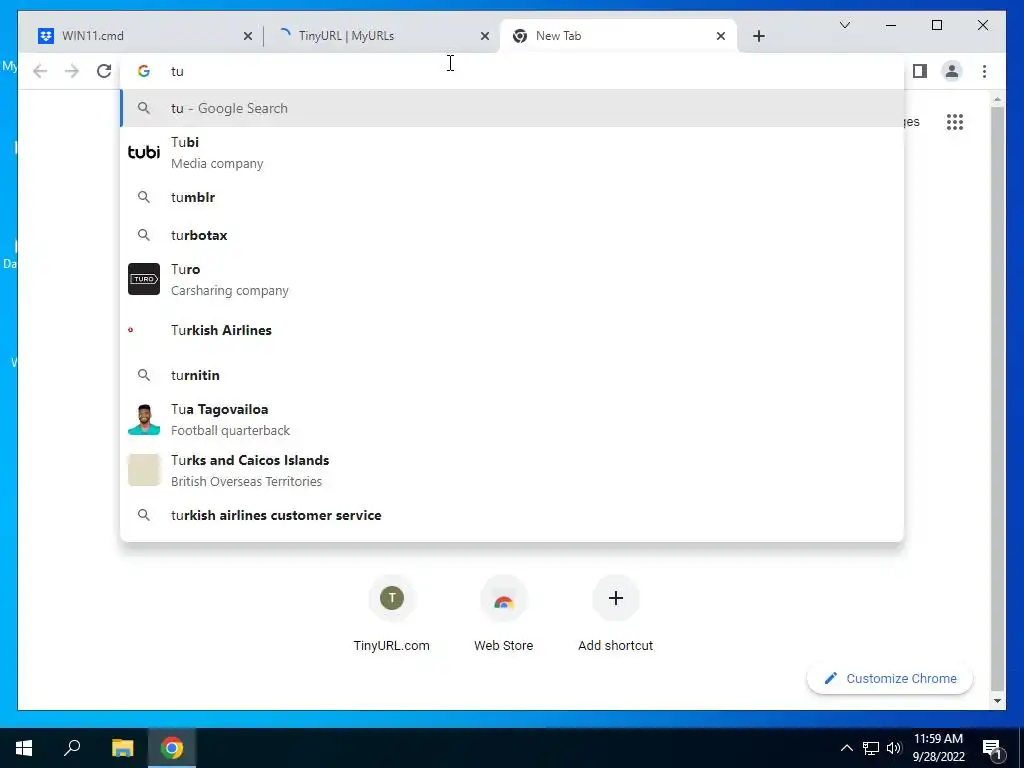Click the page vertical scrollbar
The width and height of the screenshot is (1024, 768).
pos(997,398)
